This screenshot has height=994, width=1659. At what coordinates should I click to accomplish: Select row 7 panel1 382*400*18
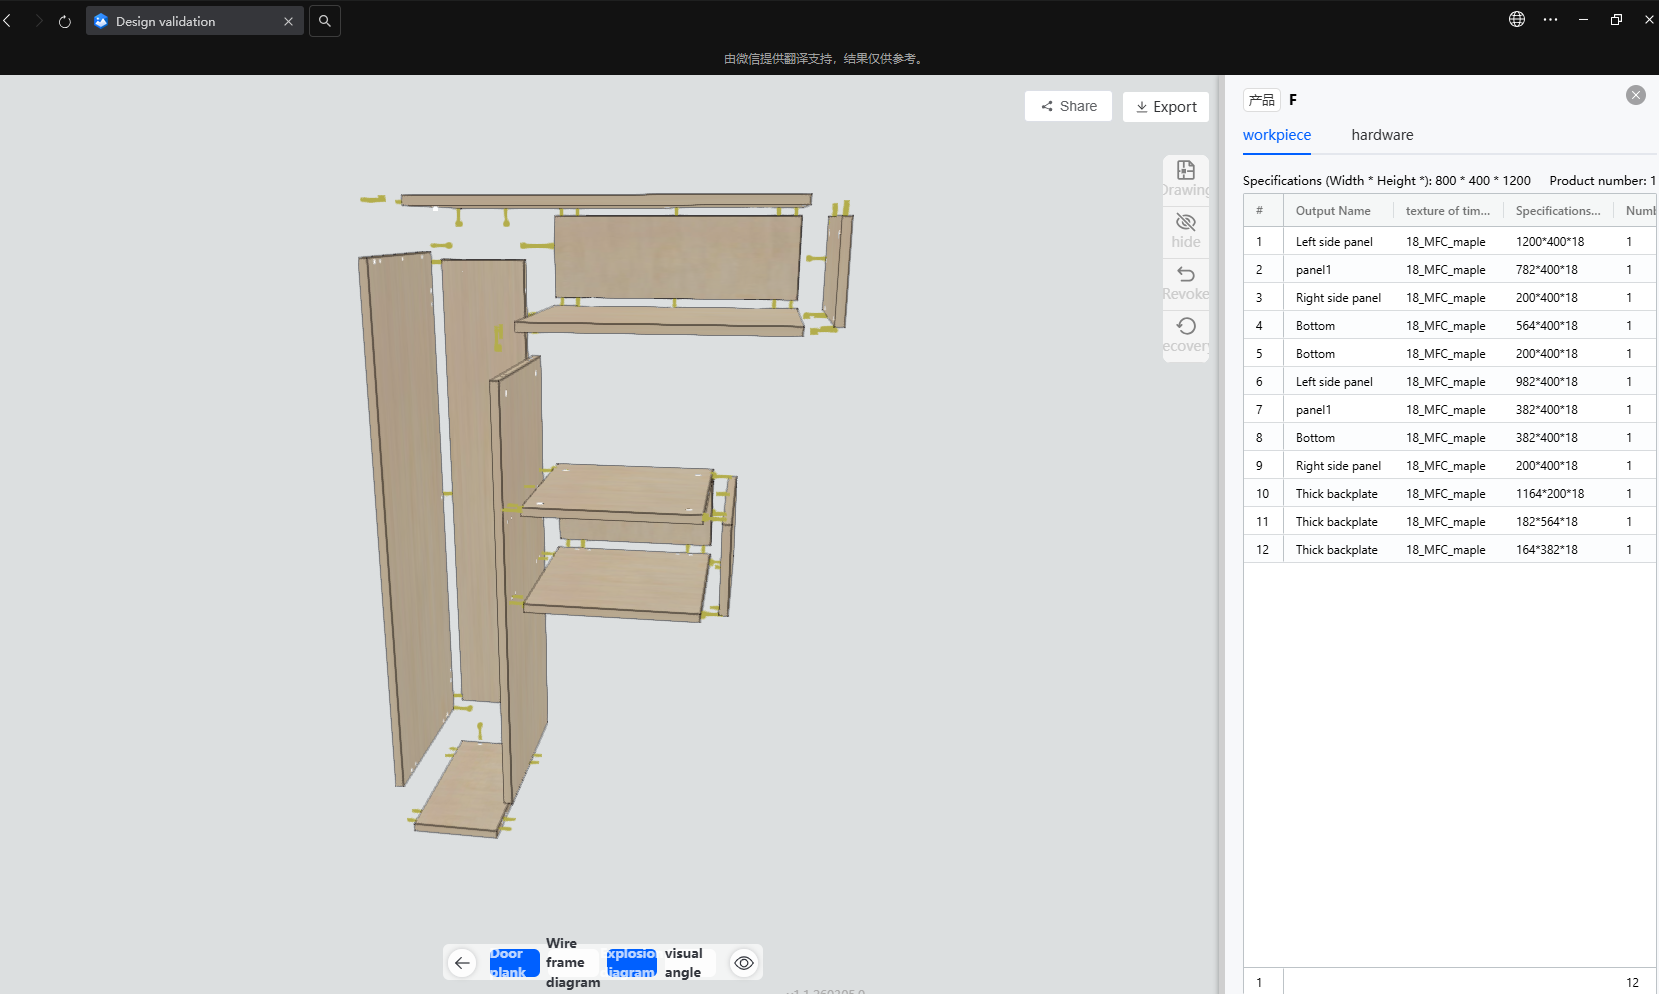coord(1450,410)
